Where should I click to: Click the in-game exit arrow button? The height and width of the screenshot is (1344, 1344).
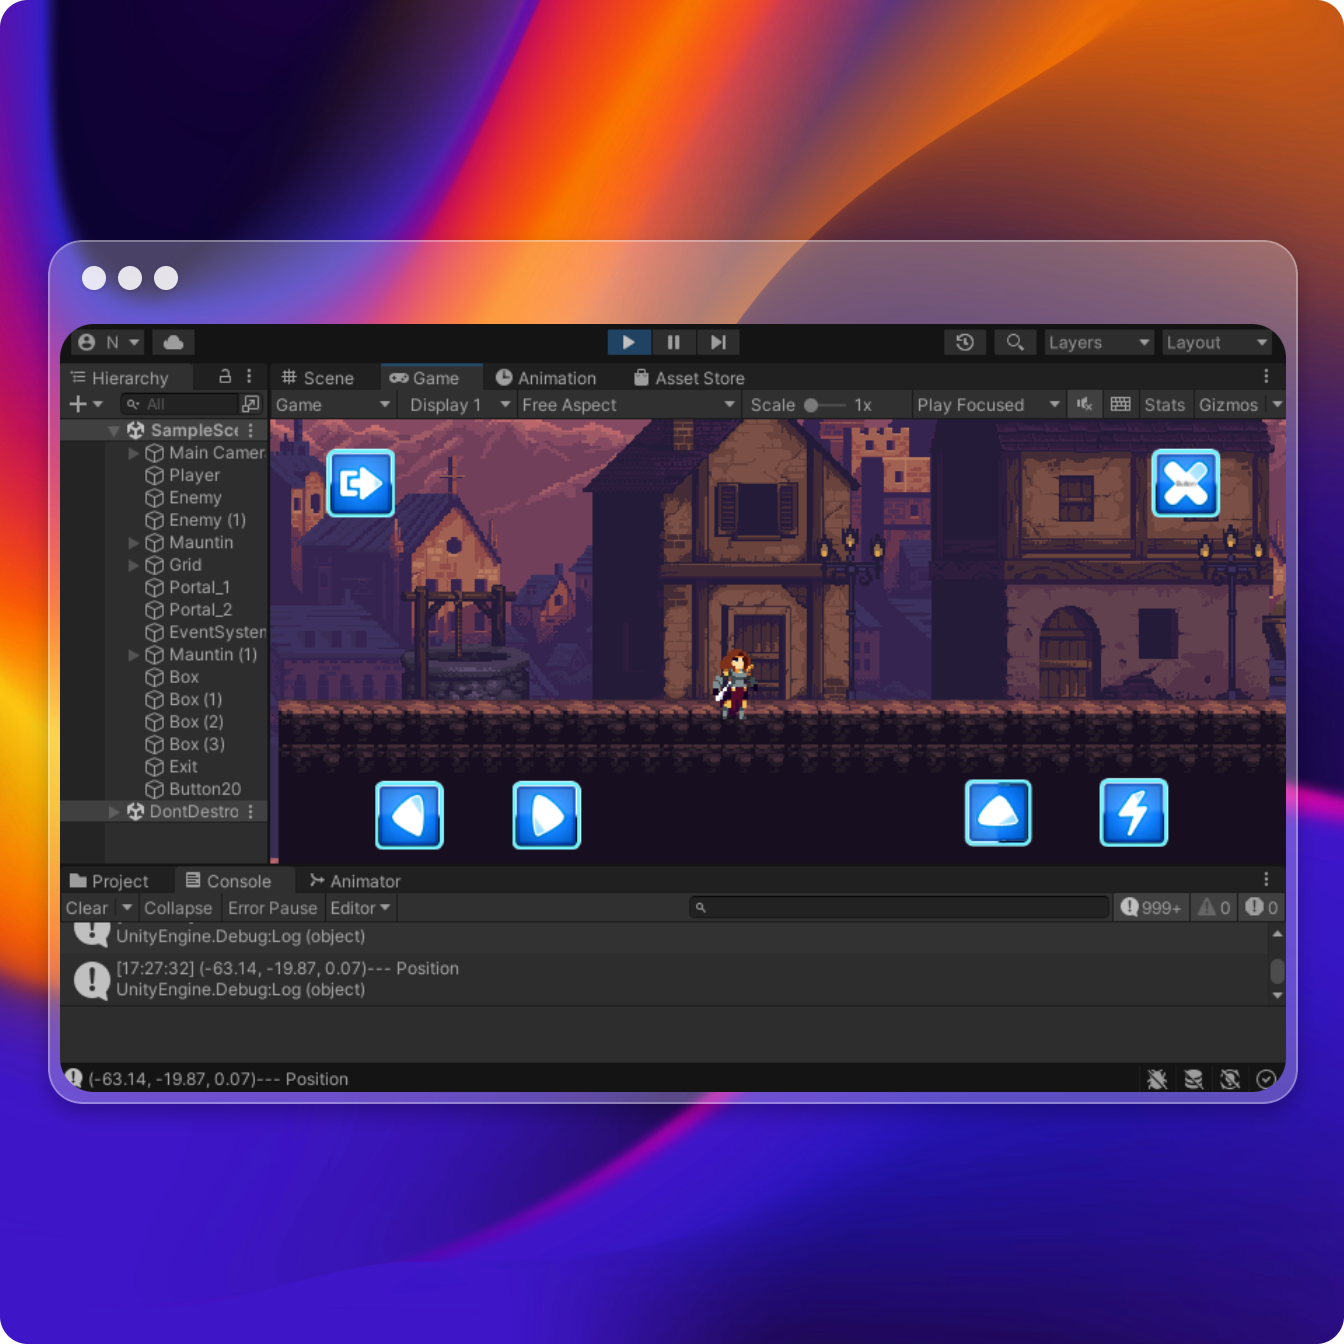(361, 483)
